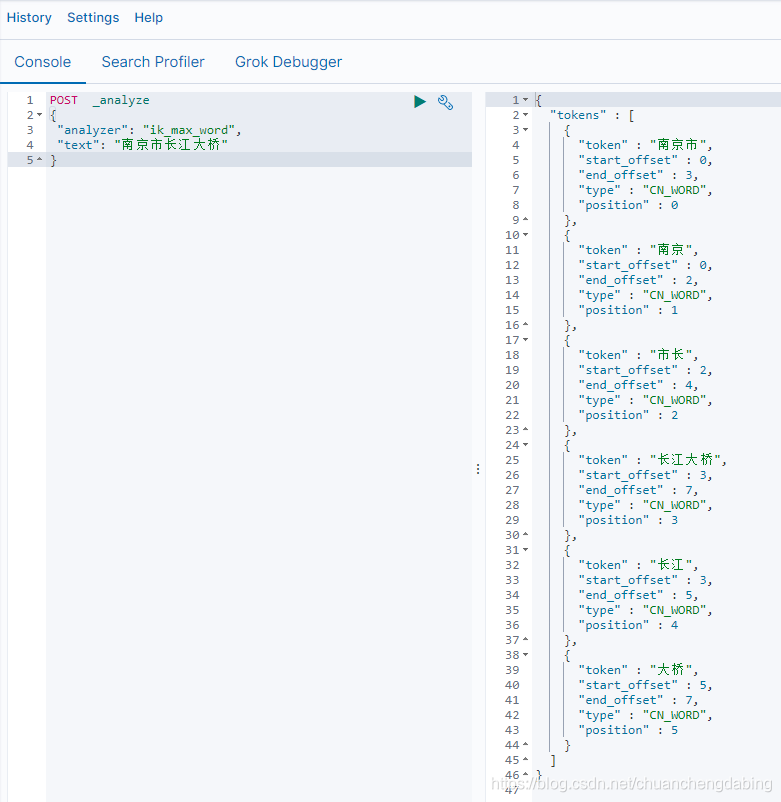Screen dimensions: 781x802
Task: Click "position" : 5 on line 43
Action: click(x=628, y=730)
